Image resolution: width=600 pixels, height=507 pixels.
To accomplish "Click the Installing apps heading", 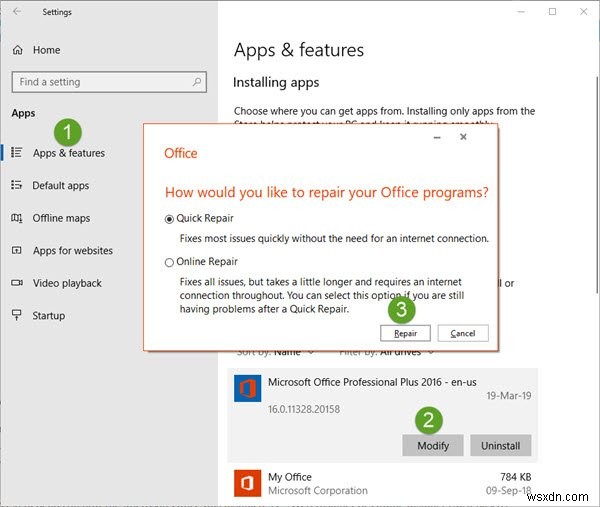I will (x=276, y=83).
